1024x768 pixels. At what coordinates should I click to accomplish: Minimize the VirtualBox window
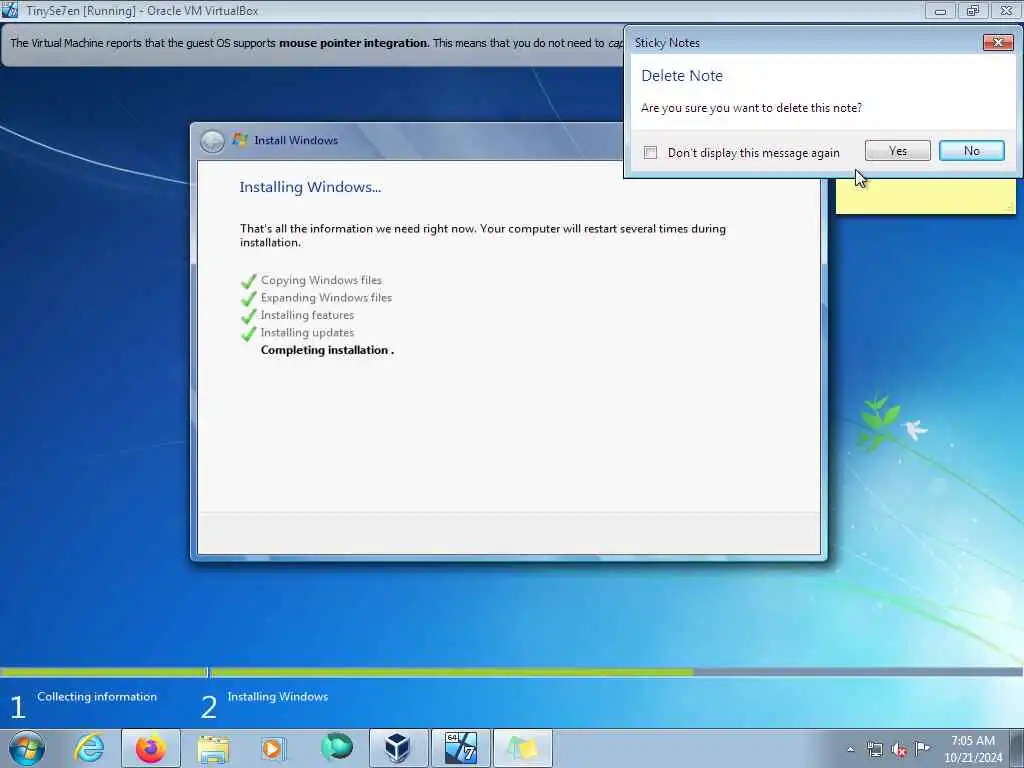pos(940,10)
